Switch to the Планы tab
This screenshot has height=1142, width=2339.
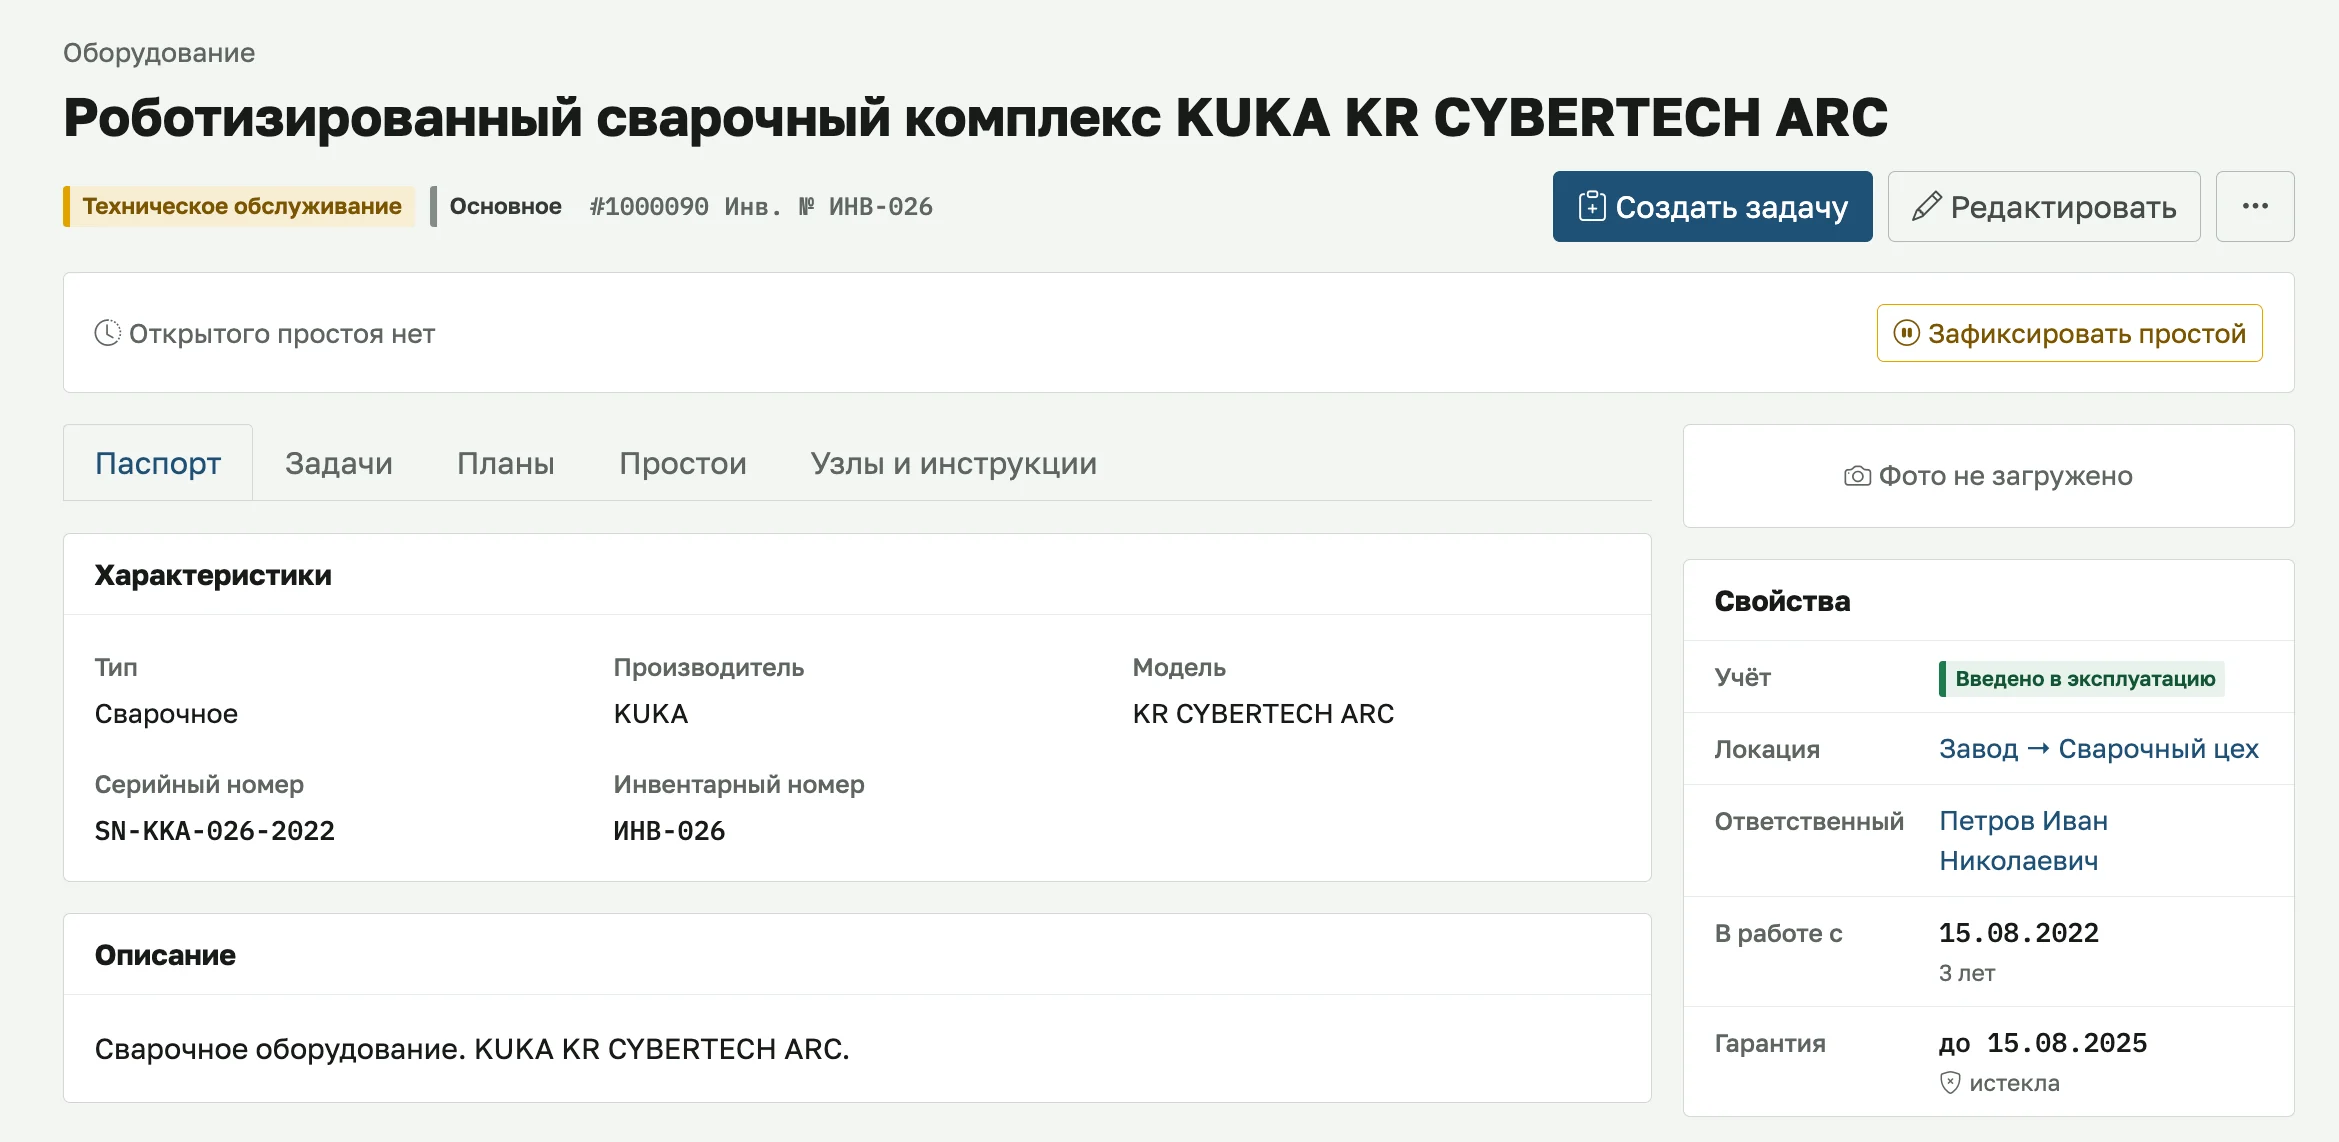(506, 463)
